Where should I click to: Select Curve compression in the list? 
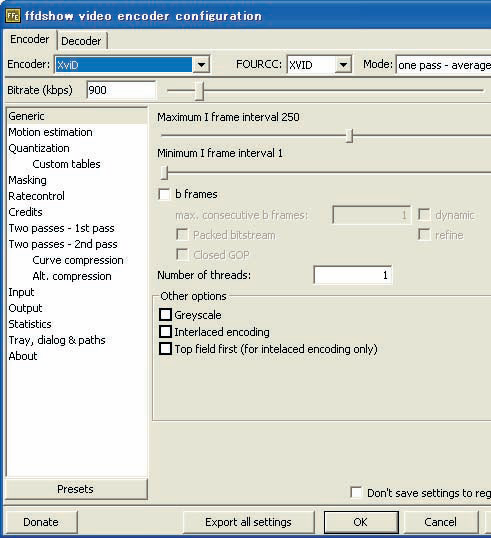click(78, 260)
